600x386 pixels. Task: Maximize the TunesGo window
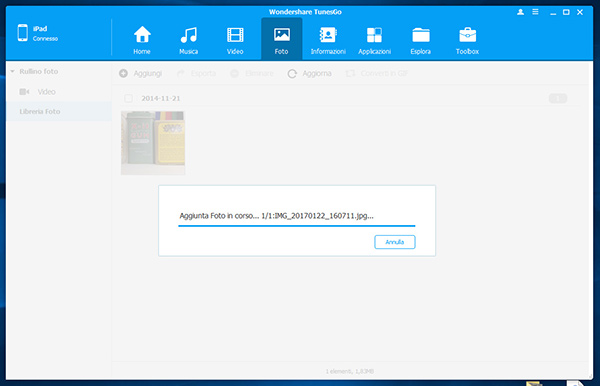566,12
